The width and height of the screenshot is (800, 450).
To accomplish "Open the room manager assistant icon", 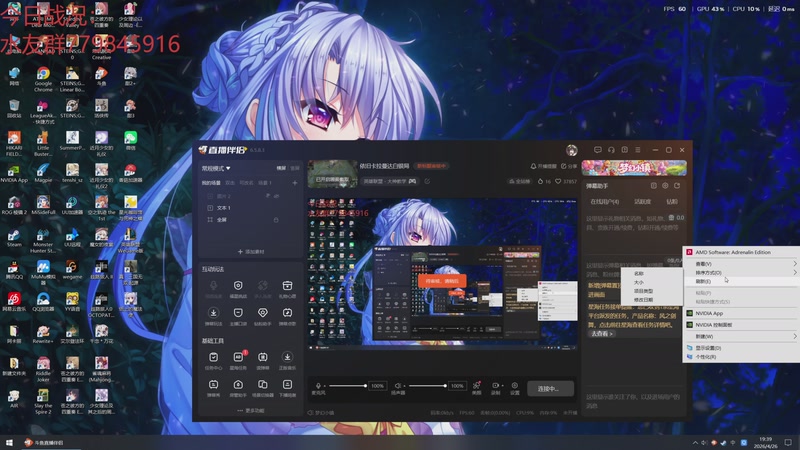I will (x=238, y=387).
